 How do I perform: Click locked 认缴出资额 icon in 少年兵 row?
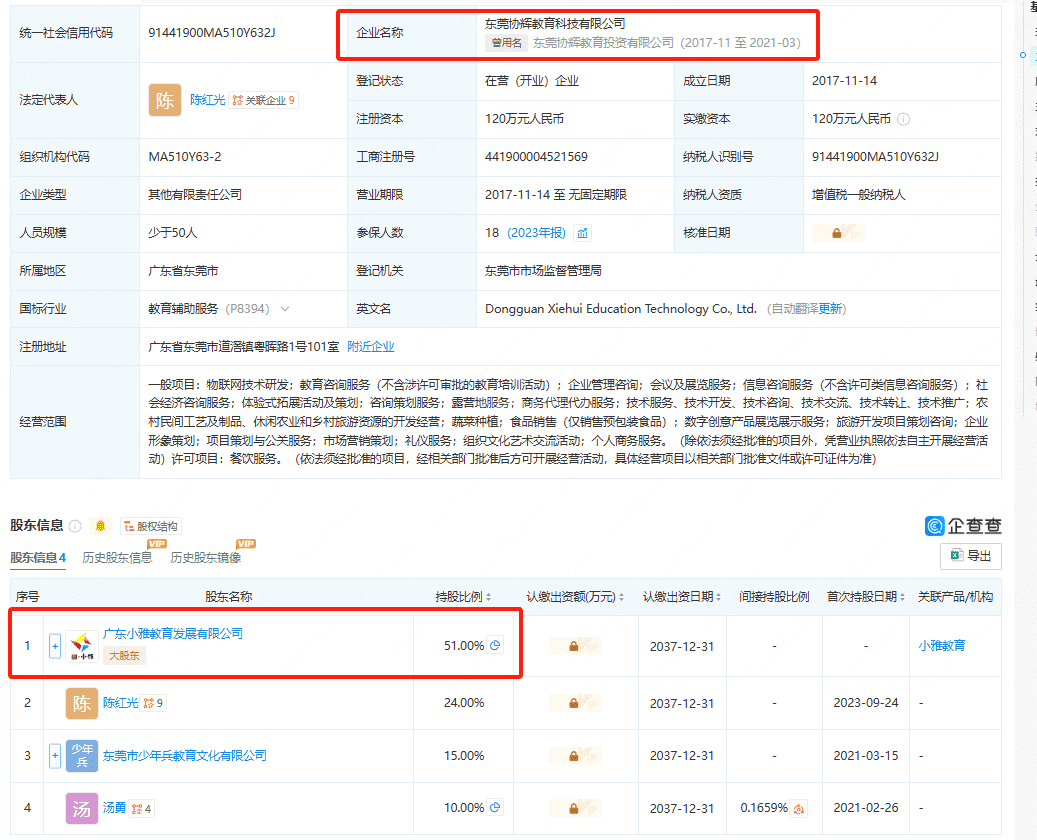click(574, 755)
